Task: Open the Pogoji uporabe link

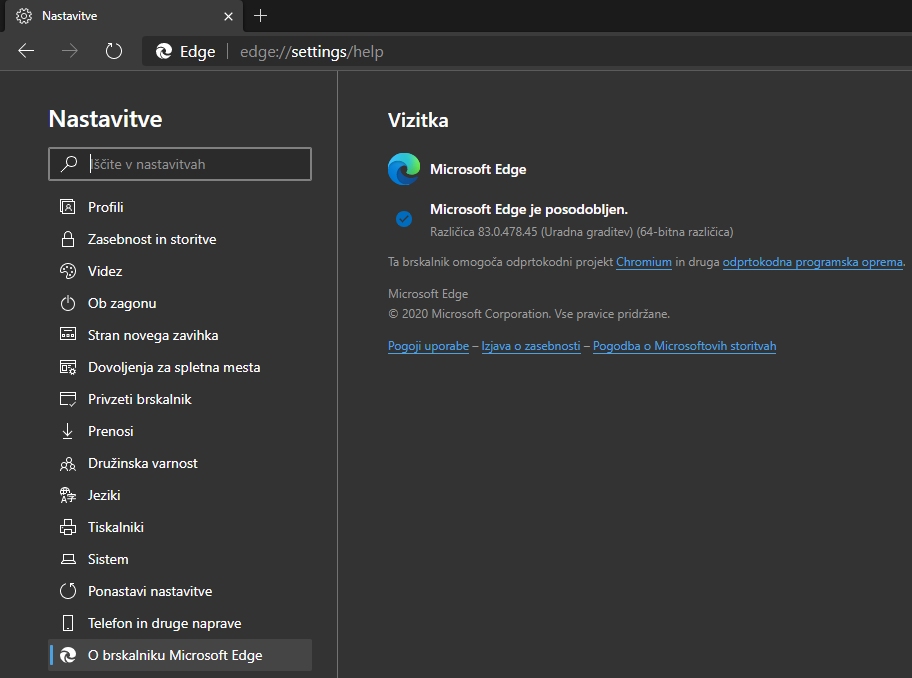Action: coord(428,346)
